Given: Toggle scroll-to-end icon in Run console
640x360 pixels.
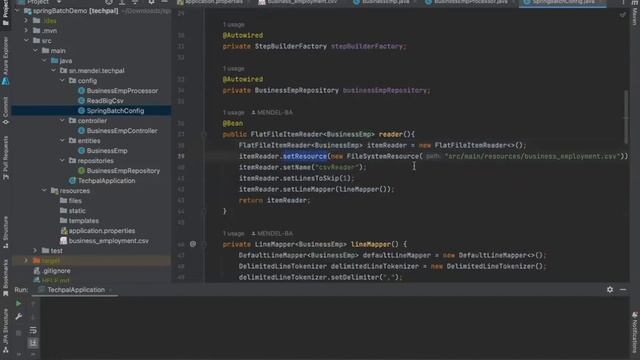Looking at the screenshot, I should [33, 343].
